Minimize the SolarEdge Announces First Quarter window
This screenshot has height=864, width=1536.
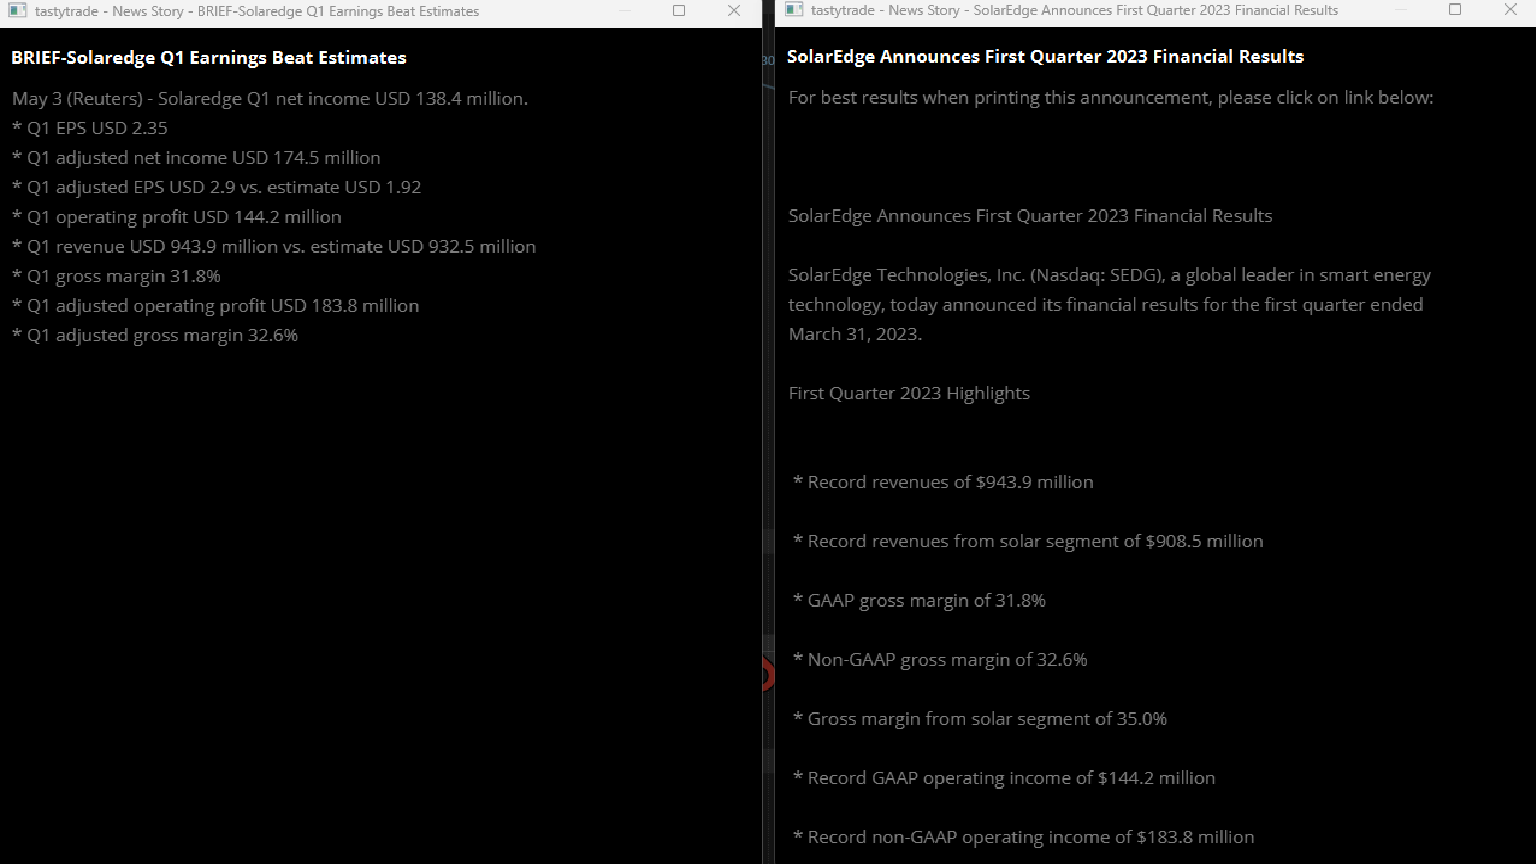coord(1400,10)
